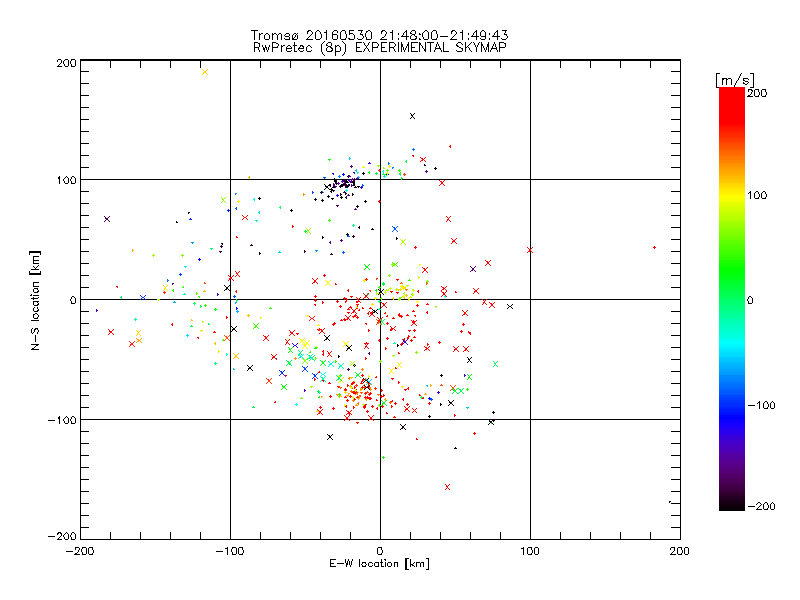Image resolution: width=800 pixels, height=600 pixels.
Task: Click the black cross marker above the north cluster
Action: pyautogui.click(x=412, y=116)
